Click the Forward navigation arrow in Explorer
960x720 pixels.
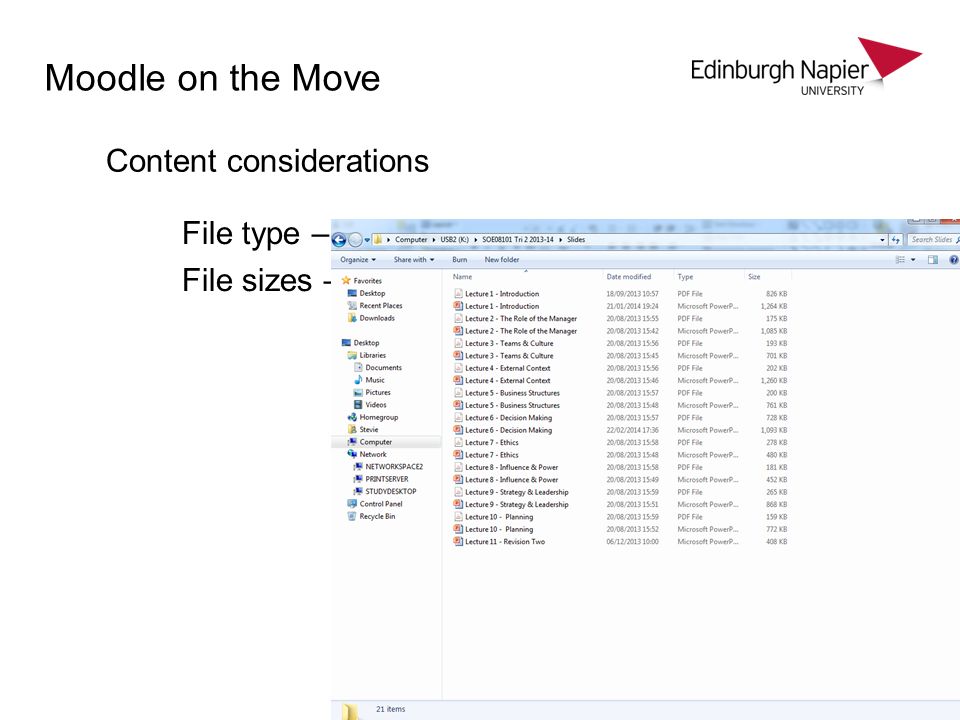point(355,240)
